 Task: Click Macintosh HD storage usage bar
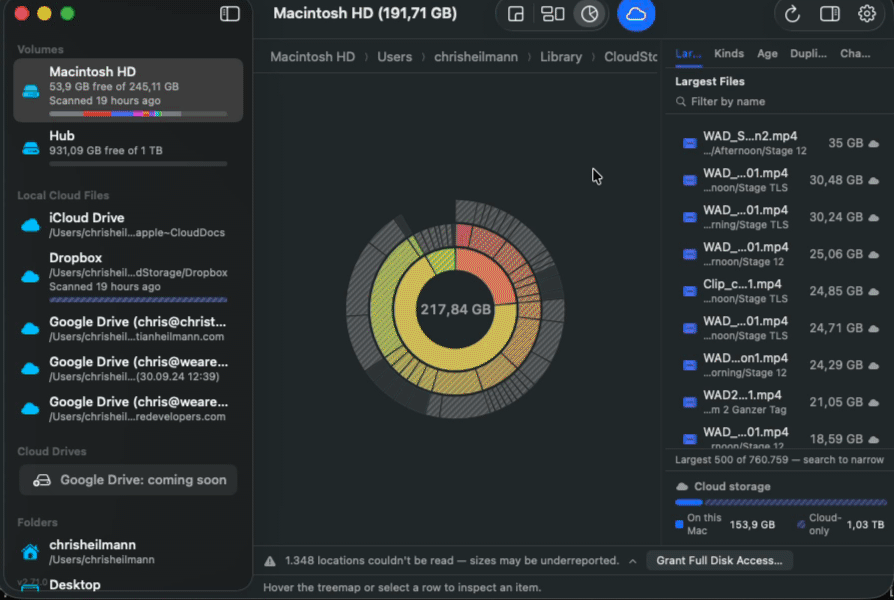[138, 113]
